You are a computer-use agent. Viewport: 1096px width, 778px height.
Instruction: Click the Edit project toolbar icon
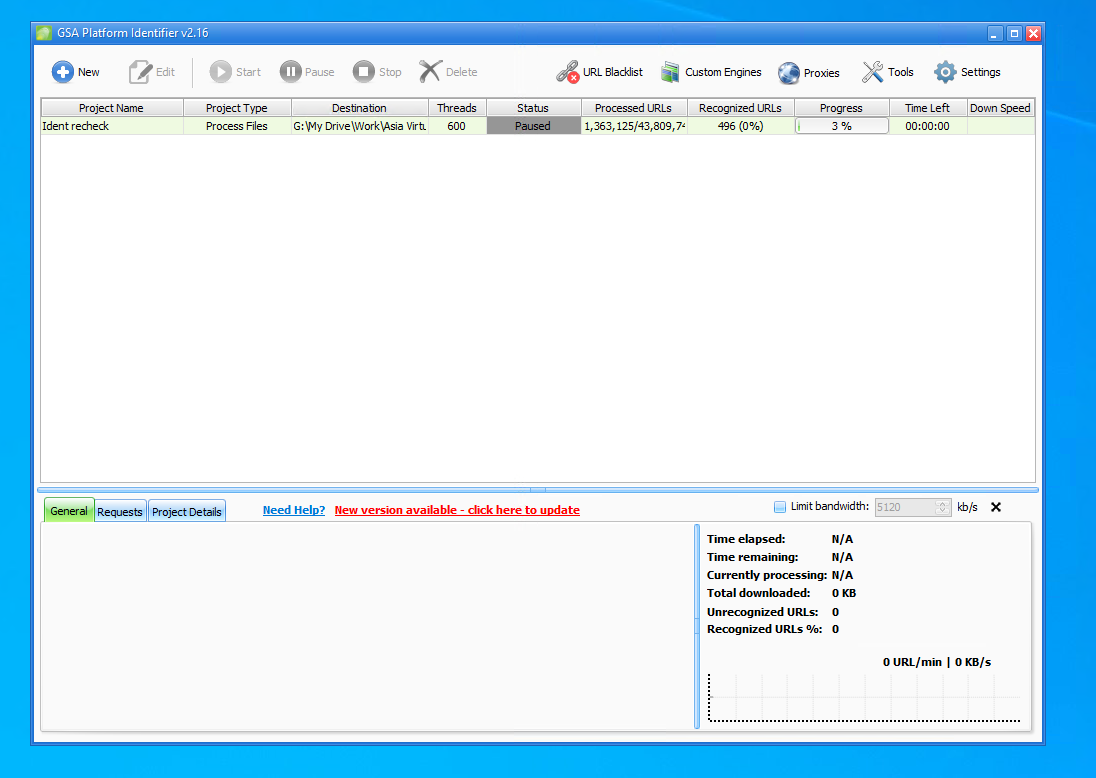140,72
